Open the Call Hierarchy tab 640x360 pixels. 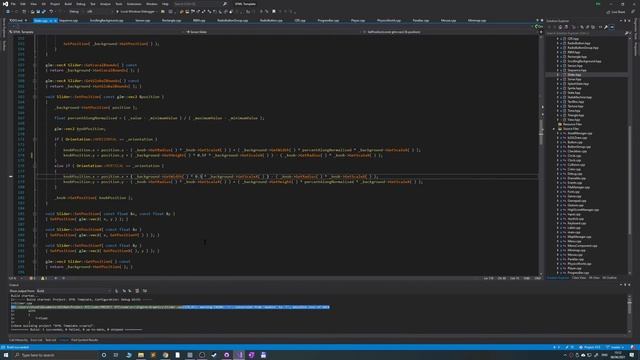point(18,340)
